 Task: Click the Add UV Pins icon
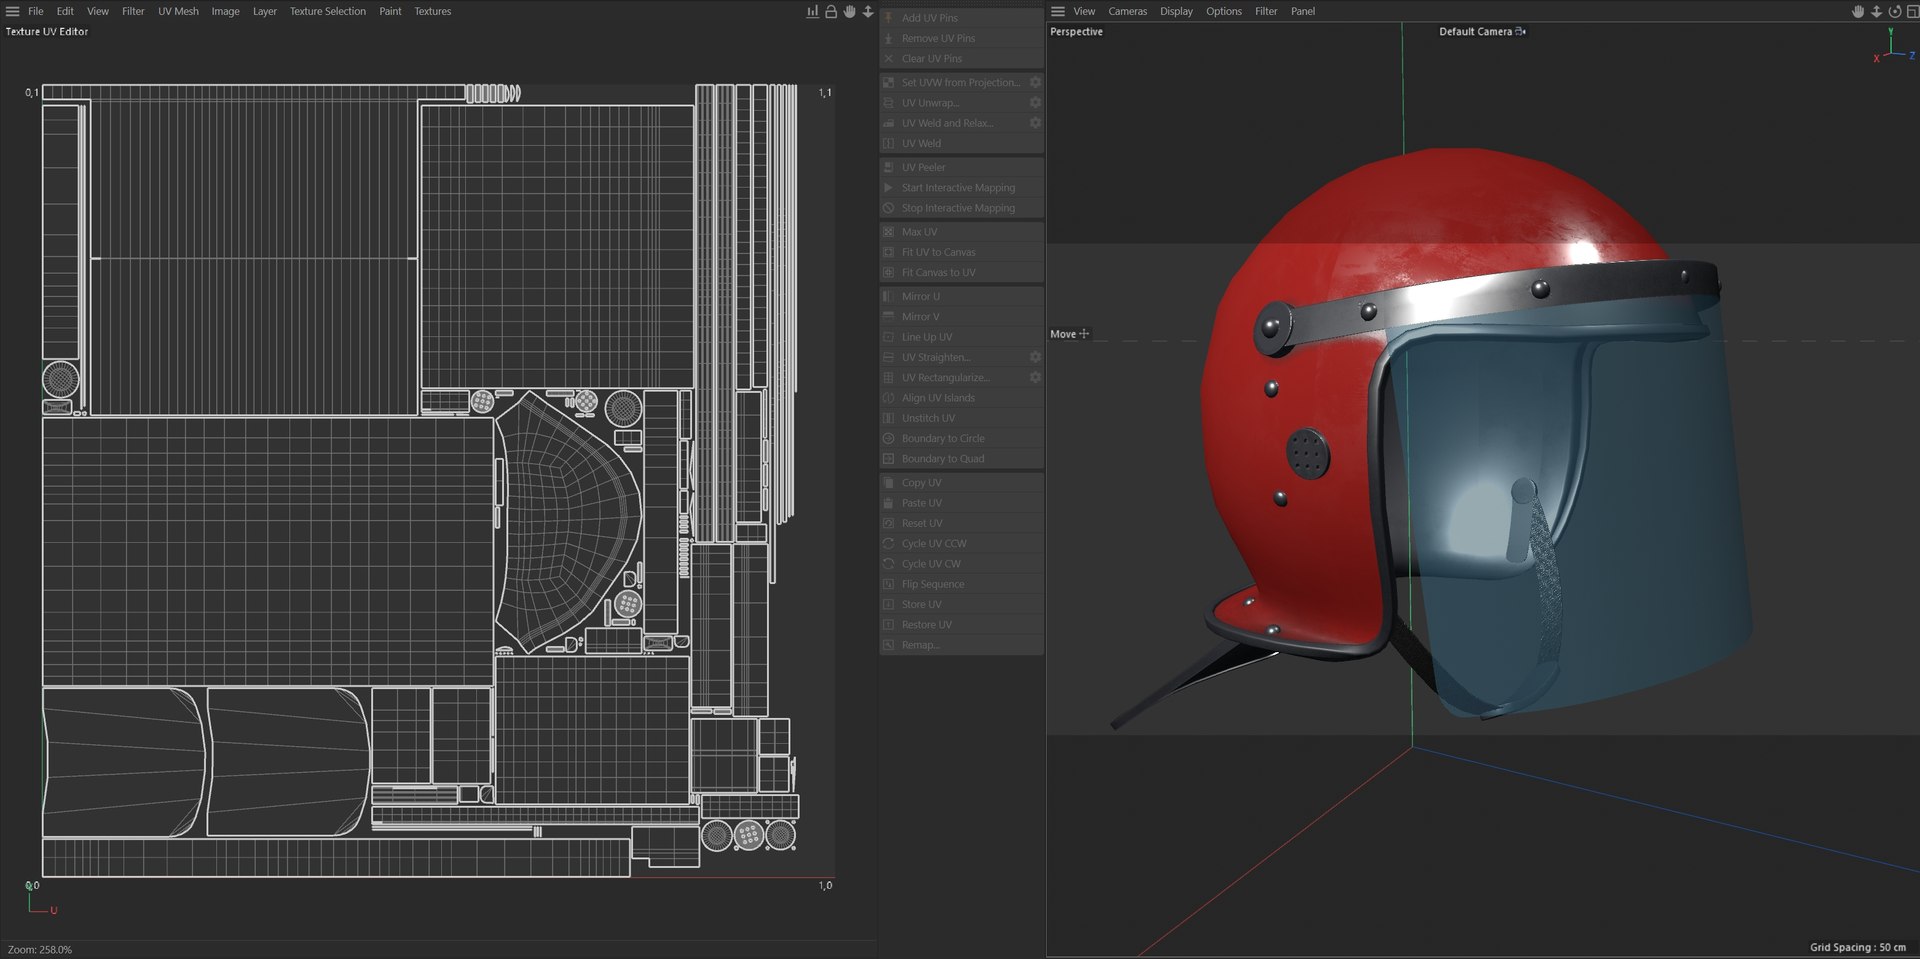[888, 18]
